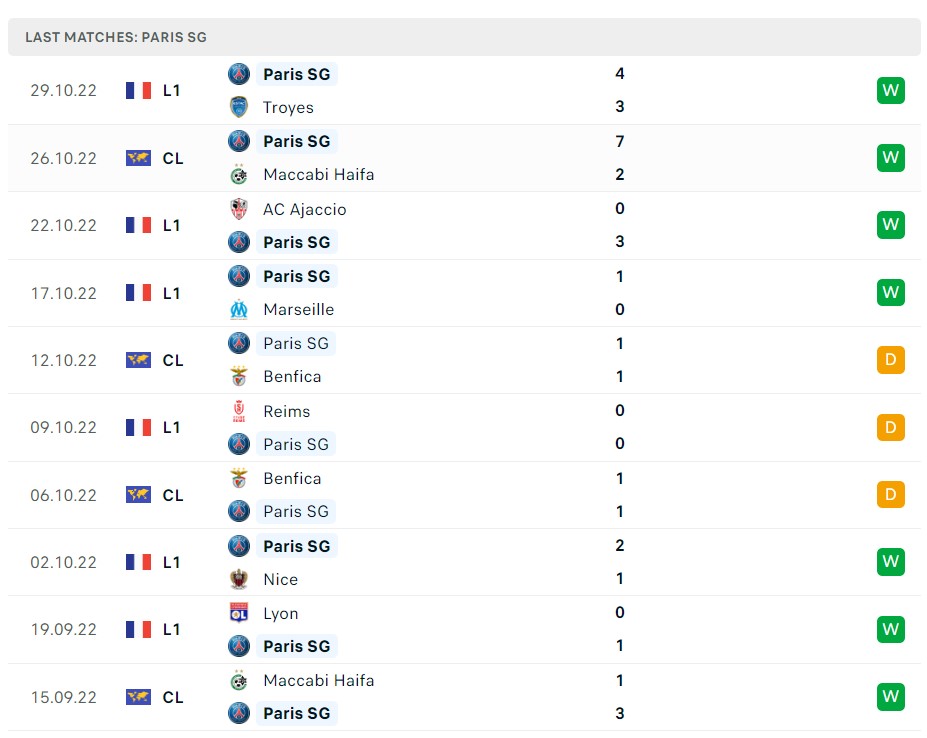927x738 pixels.
Task: Click the score 7 in the Maccabi Haifa match
Action: (x=619, y=141)
